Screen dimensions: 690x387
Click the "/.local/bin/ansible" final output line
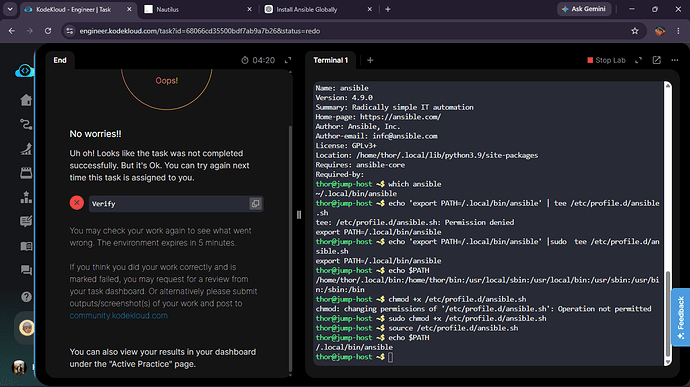click(354, 347)
